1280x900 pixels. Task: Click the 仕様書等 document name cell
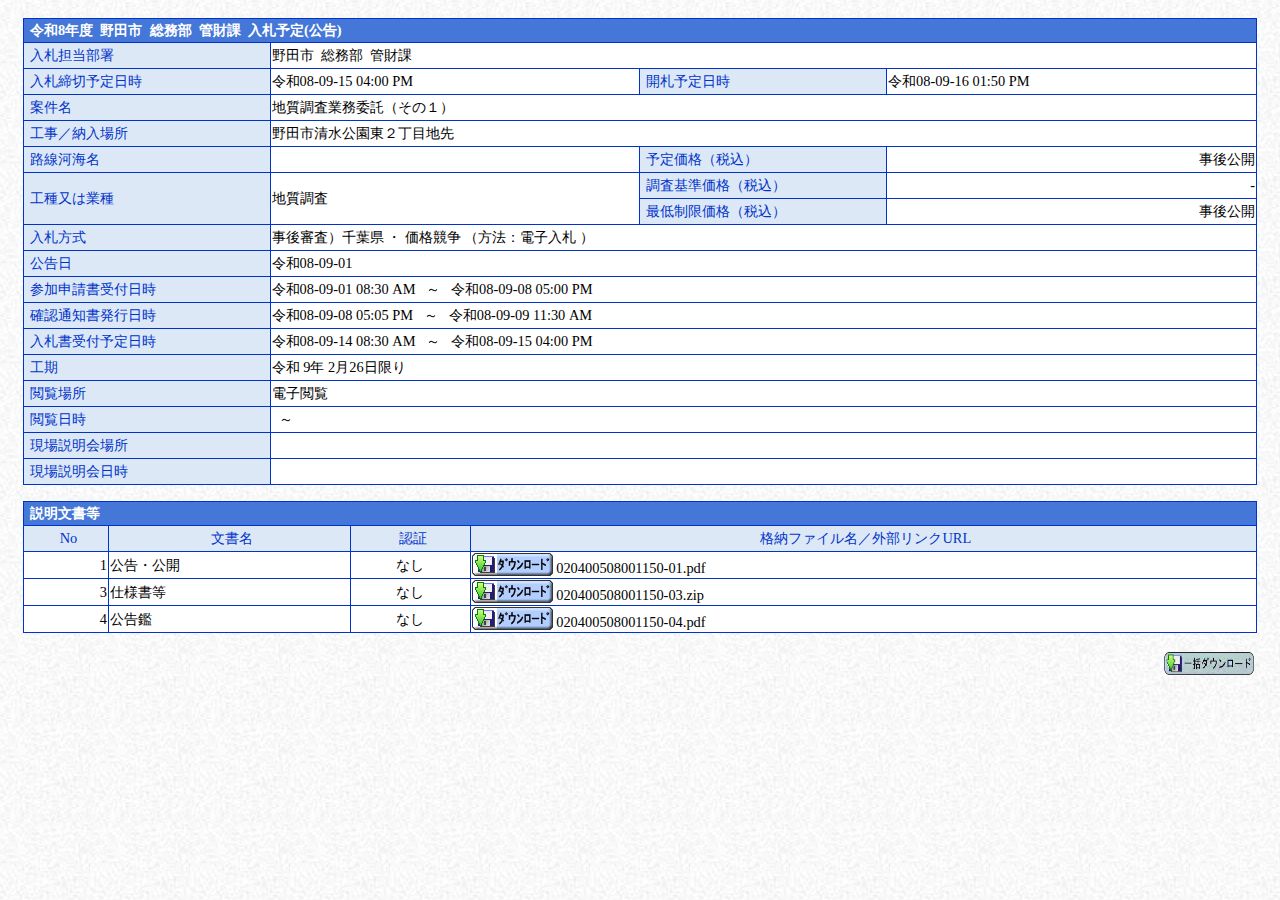pyautogui.click(x=229, y=592)
